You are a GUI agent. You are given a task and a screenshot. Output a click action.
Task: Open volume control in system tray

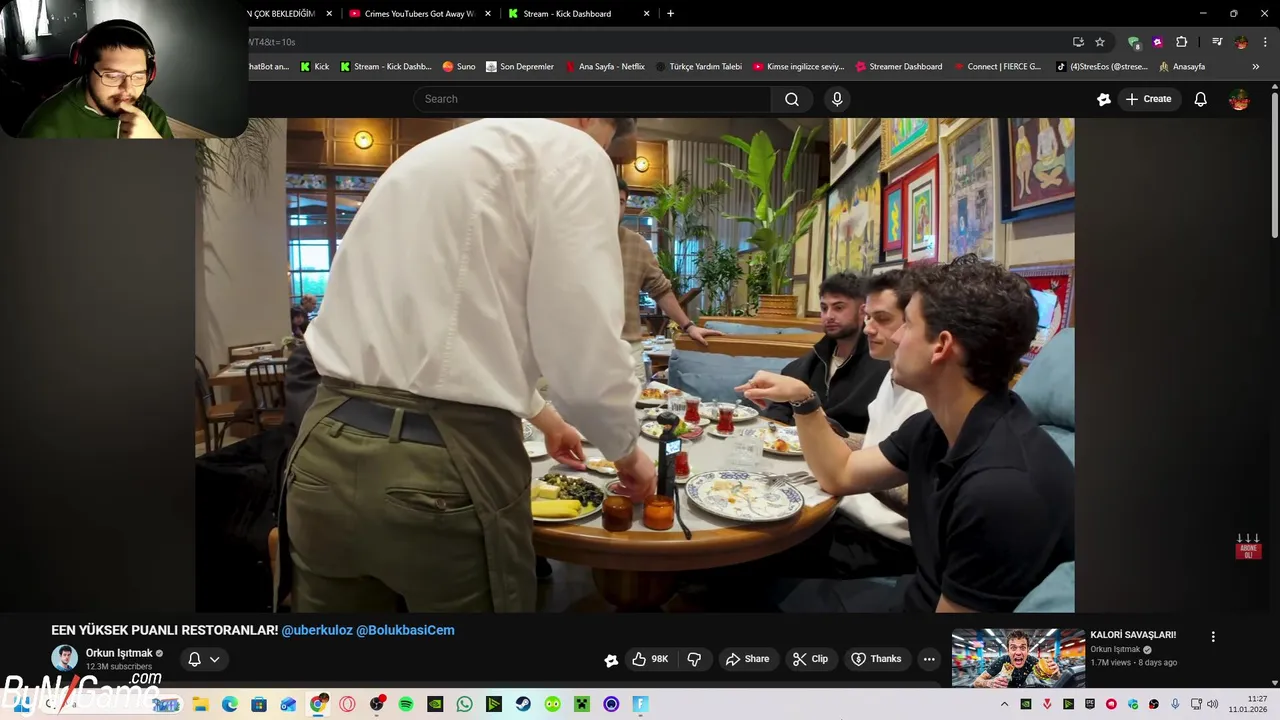coord(1213,704)
